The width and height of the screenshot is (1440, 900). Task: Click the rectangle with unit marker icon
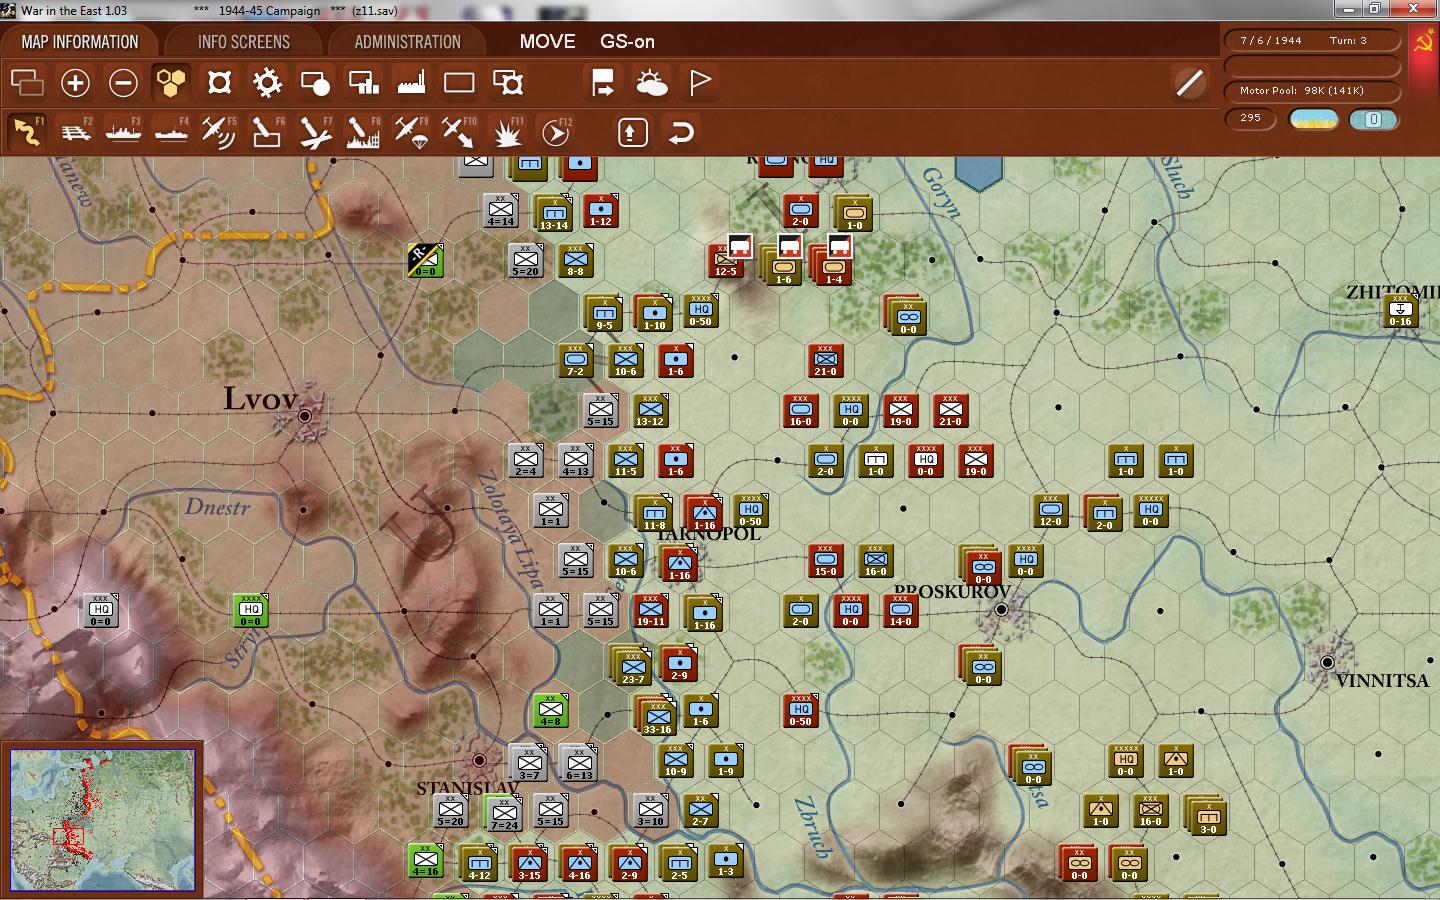[x=508, y=82]
